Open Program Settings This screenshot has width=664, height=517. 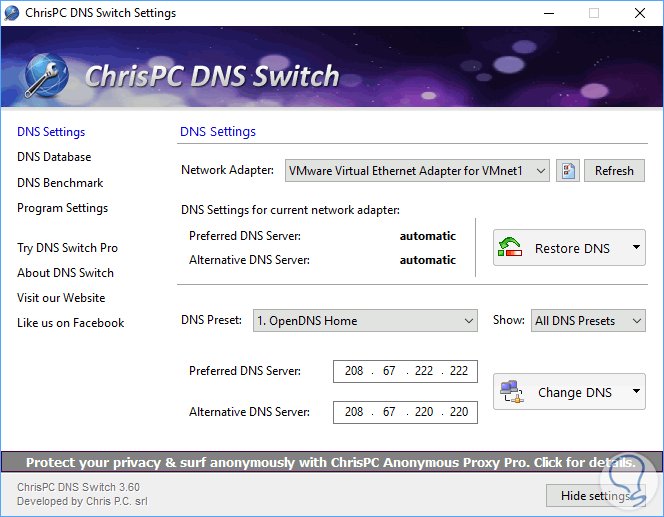coord(63,208)
